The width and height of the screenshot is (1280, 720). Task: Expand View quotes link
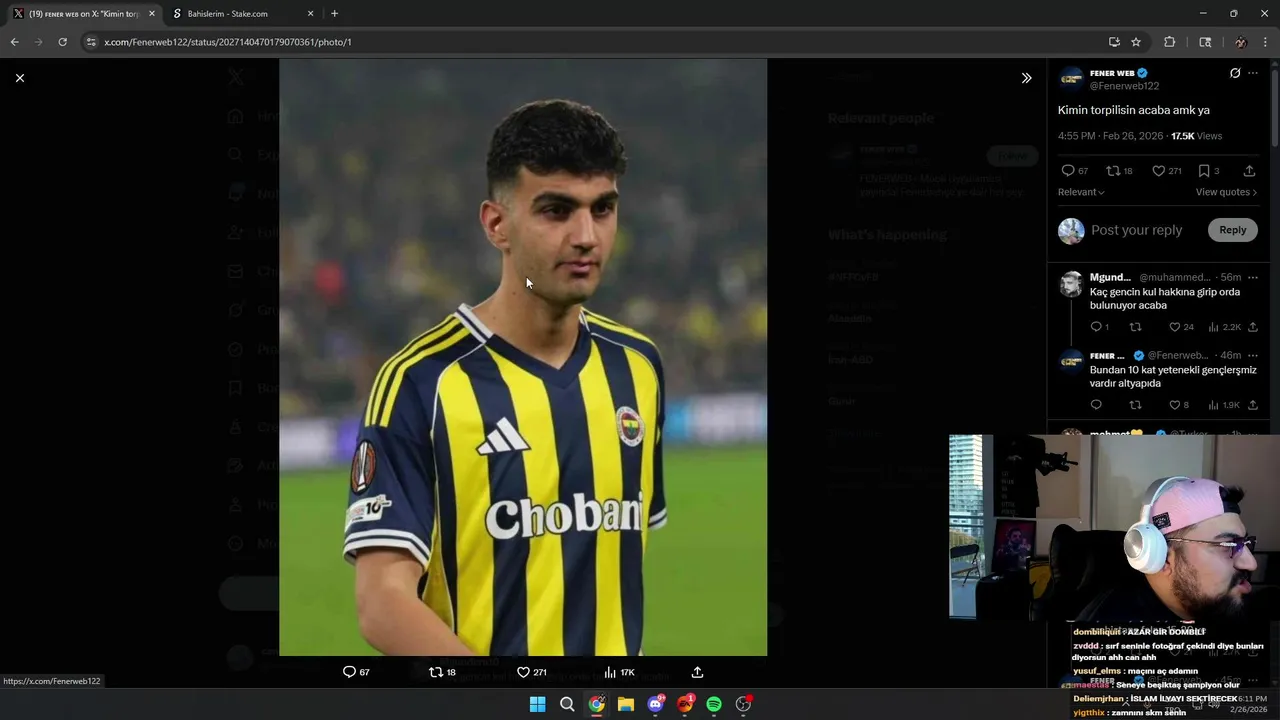(x=1226, y=192)
